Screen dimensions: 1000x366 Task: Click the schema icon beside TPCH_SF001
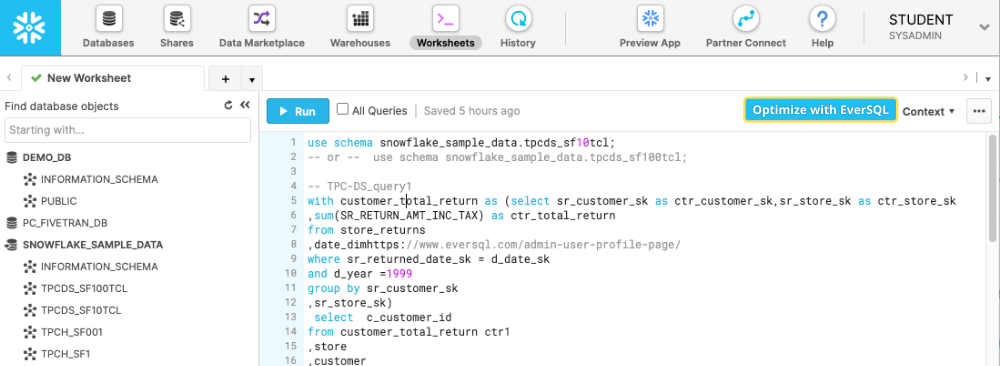click(x=29, y=332)
